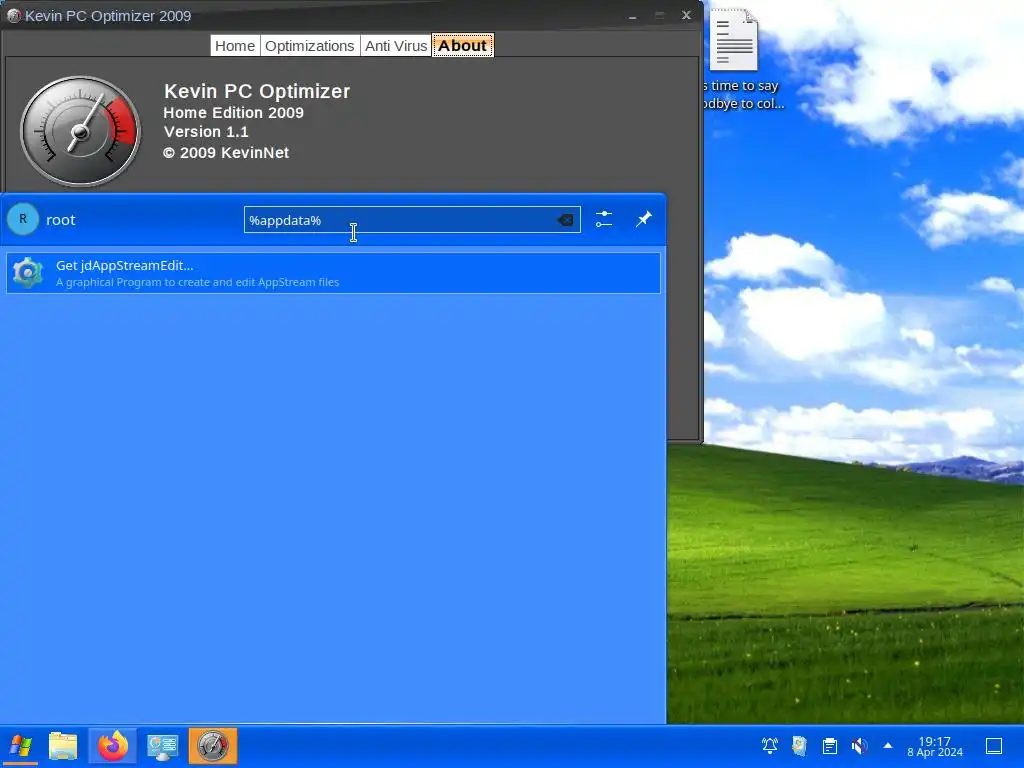Click the show desktop button
Viewport: 1024px width, 768px height.
(994, 746)
